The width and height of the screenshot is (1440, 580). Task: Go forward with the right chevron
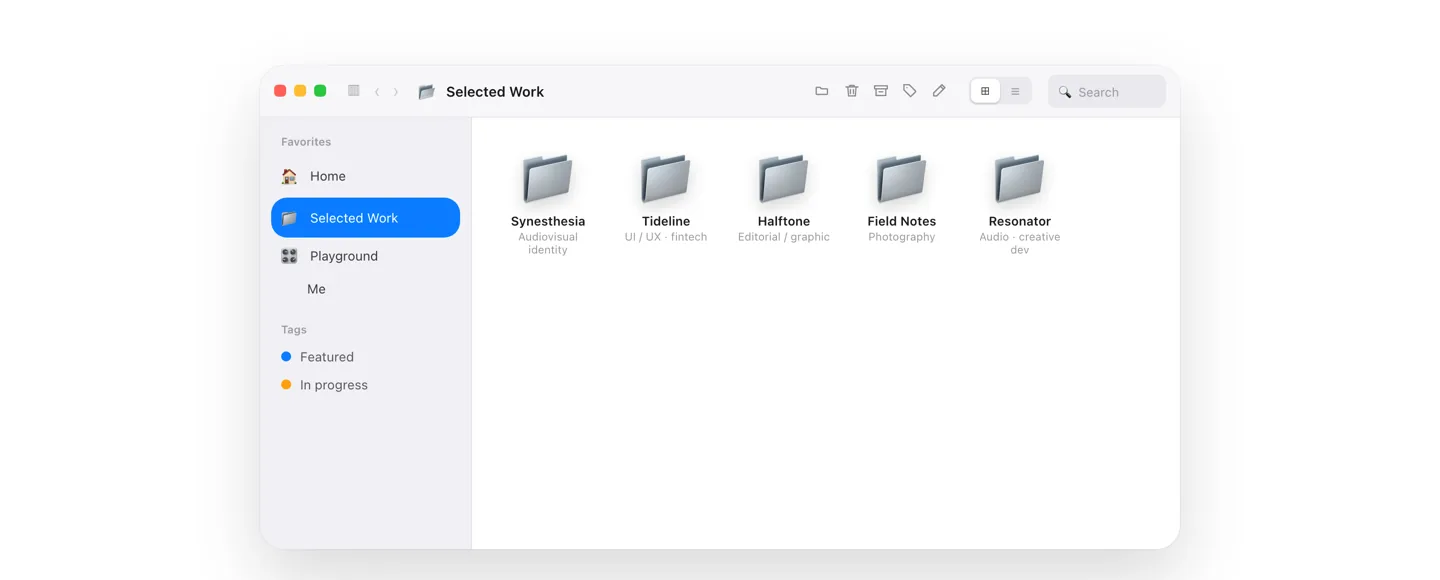[x=396, y=92]
